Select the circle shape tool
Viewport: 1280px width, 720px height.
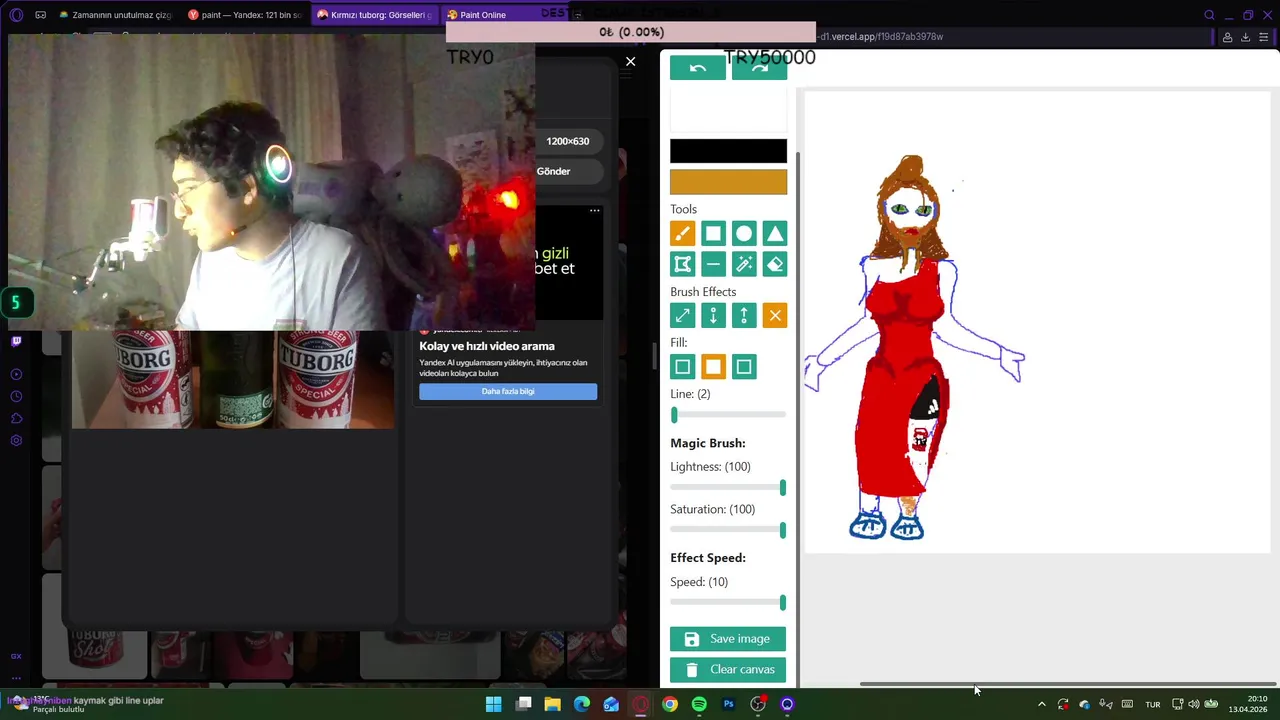click(x=744, y=234)
